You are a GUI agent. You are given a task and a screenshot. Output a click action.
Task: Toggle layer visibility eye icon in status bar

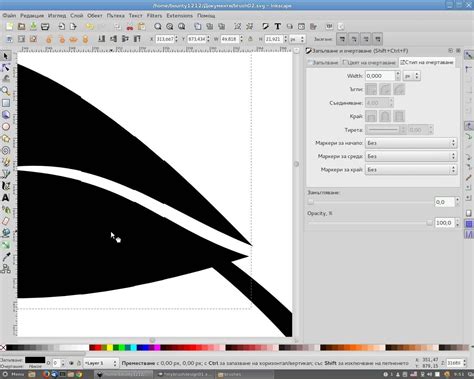pyautogui.click(x=71, y=363)
